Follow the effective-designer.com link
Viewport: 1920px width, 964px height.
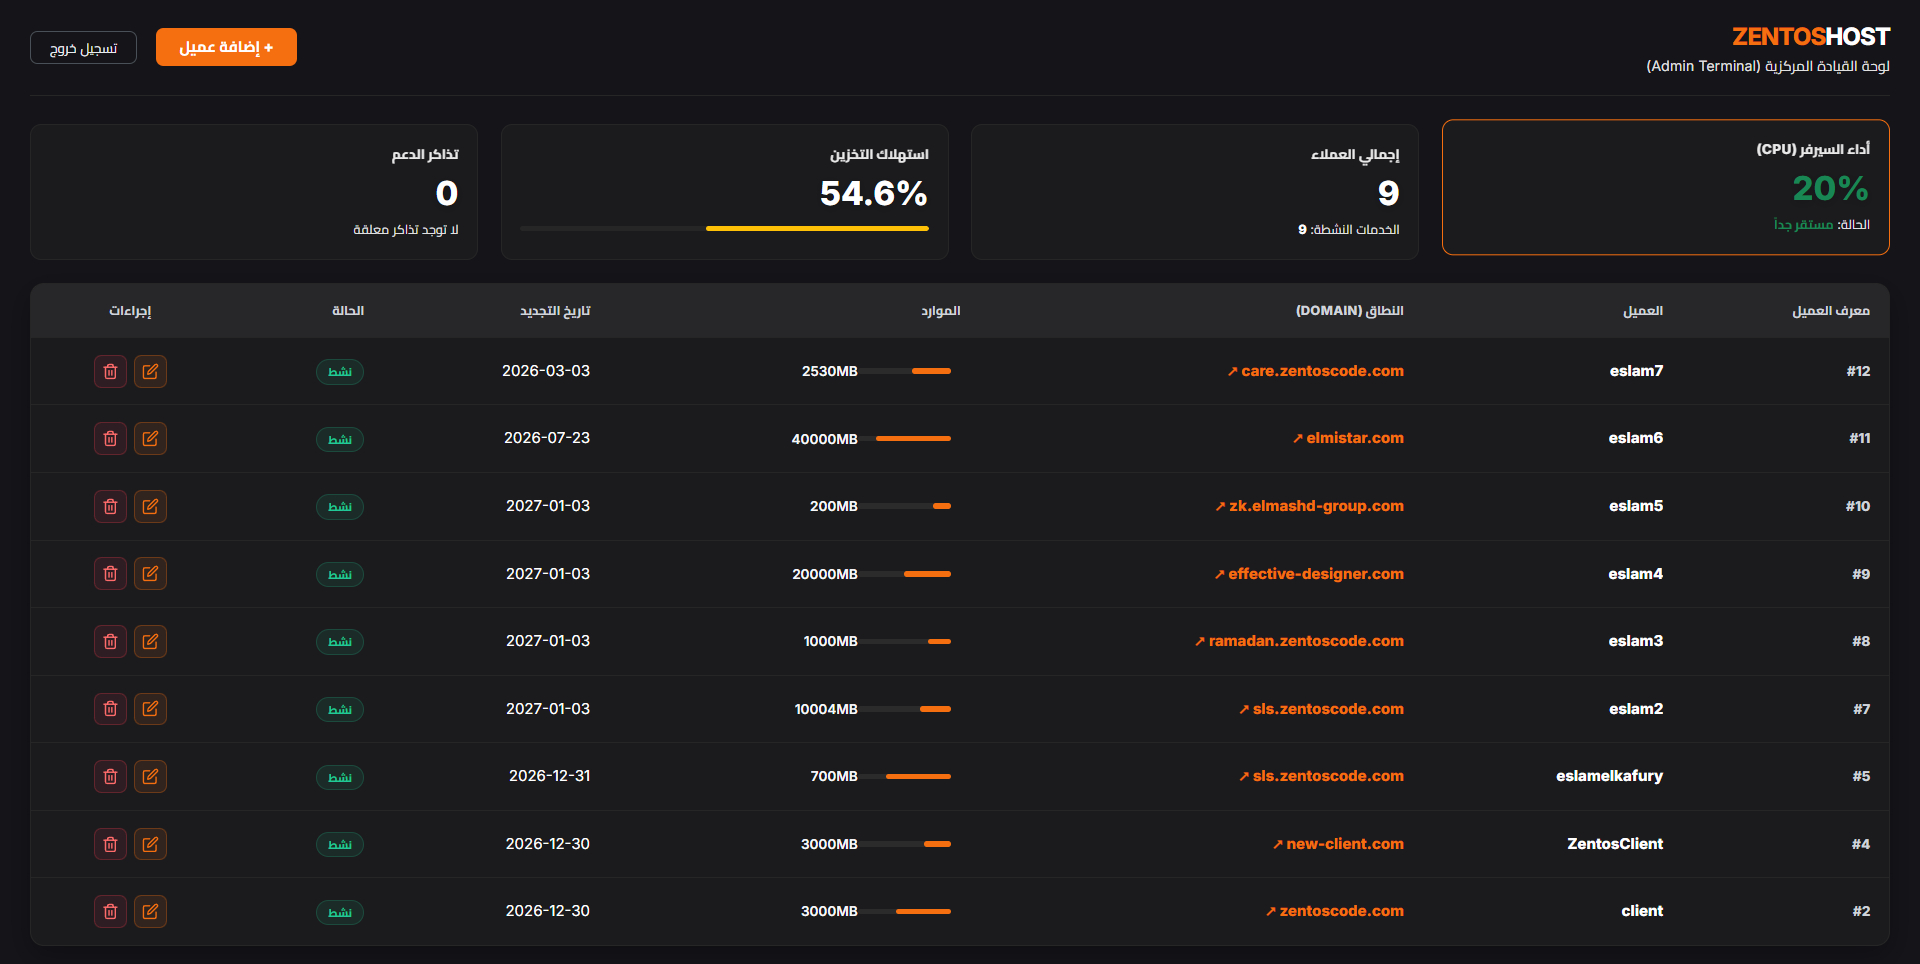tap(1314, 574)
